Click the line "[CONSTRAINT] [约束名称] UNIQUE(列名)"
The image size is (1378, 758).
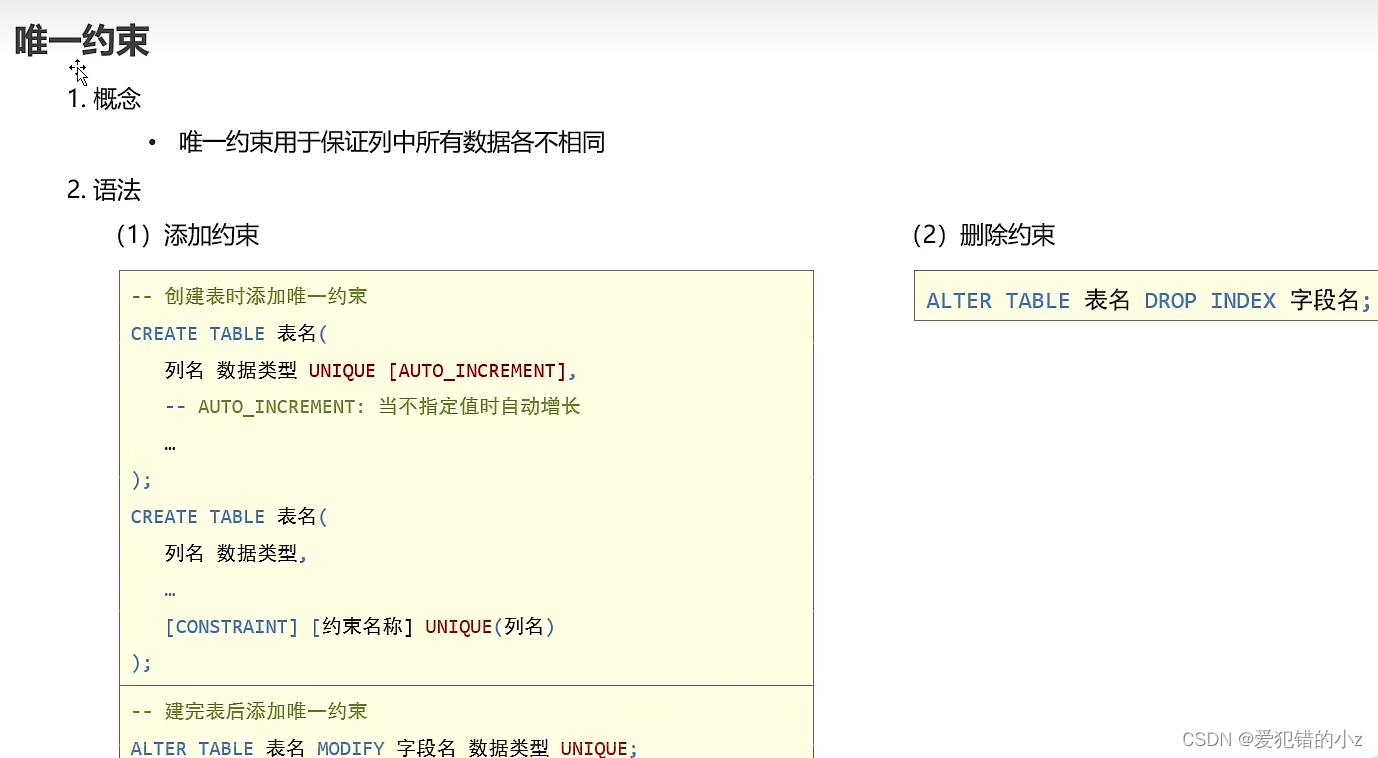coord(360,627)
